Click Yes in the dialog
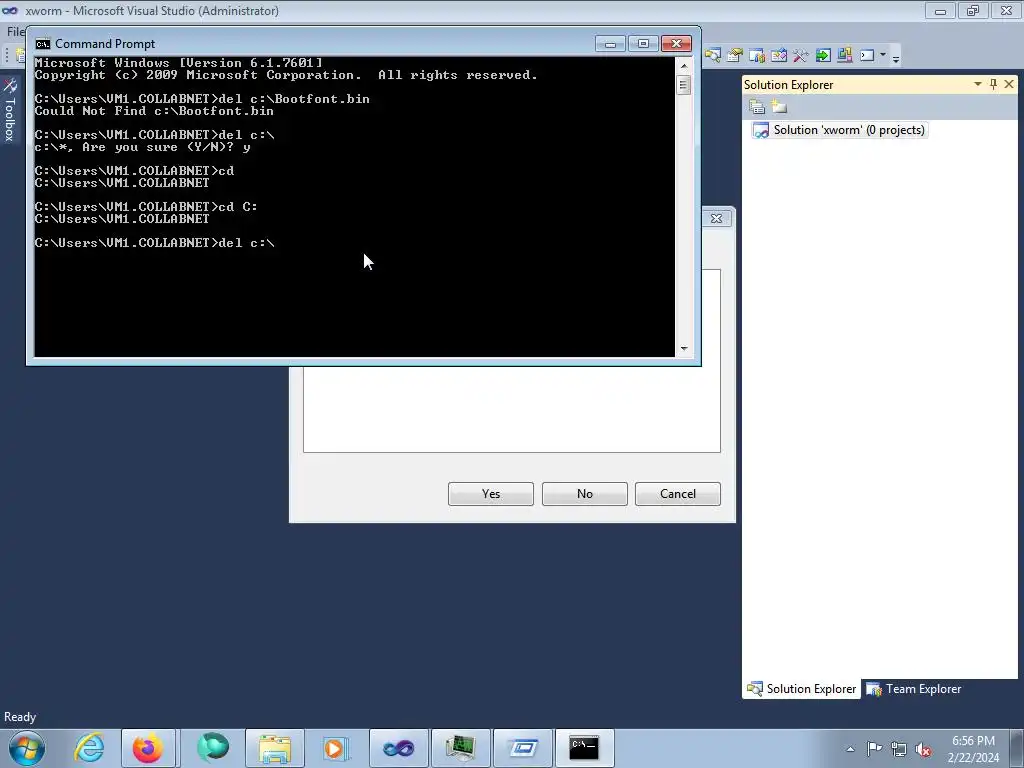The image size is (1024, 768). click(490, 494)
